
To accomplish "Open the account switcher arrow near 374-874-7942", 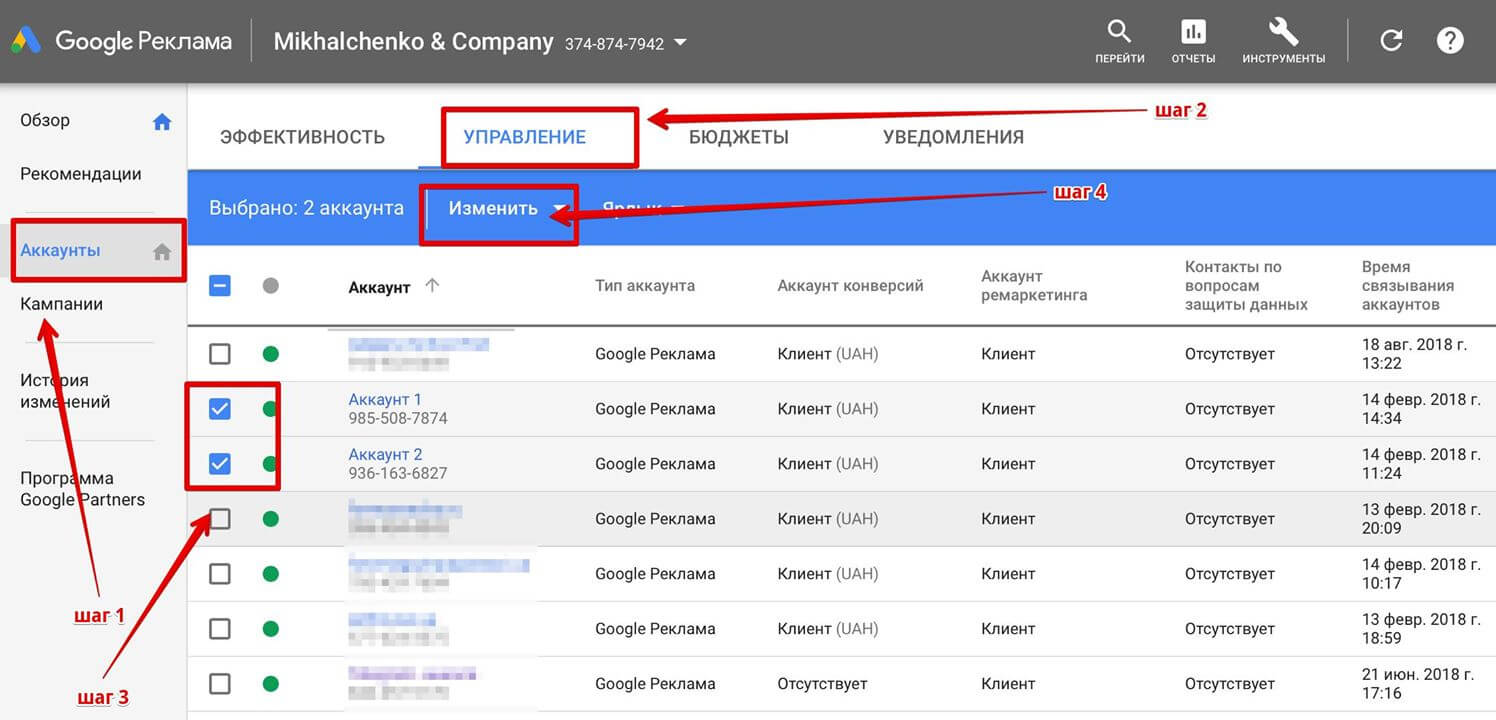I will point(680,43).
